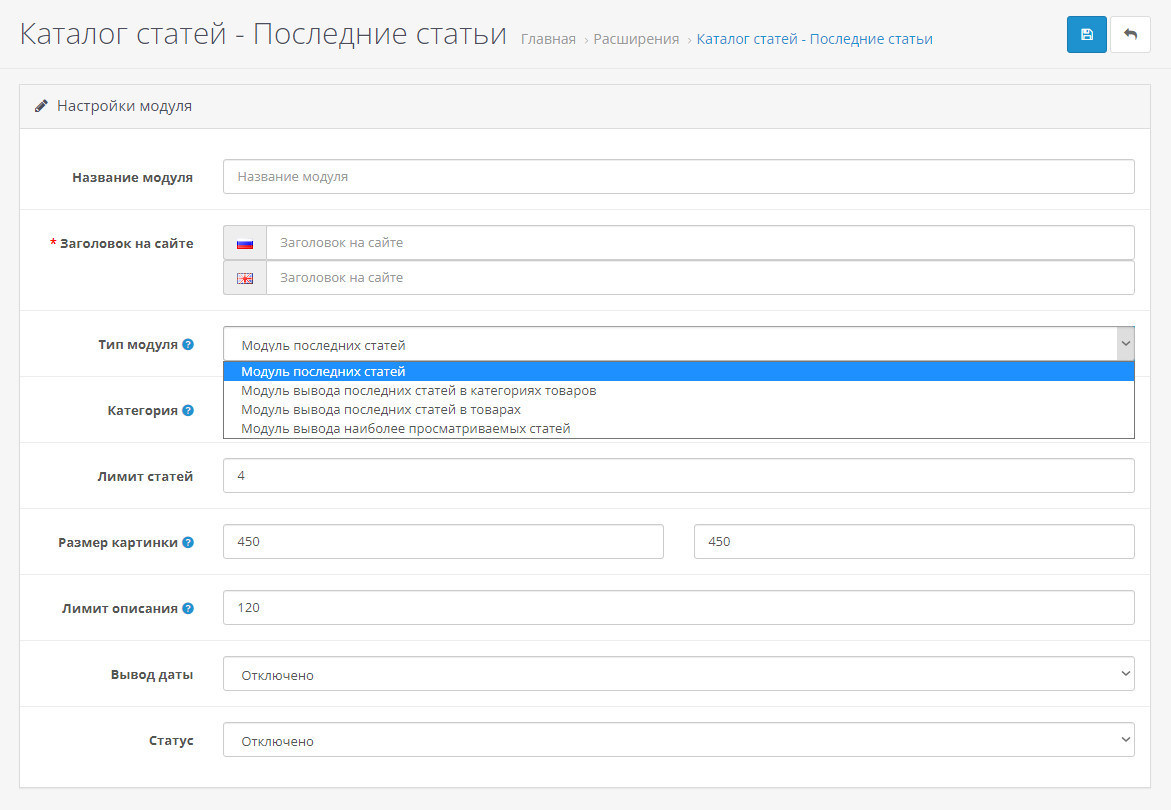Select option Модуль последних статей
Image resolution: width=1171 pixels, height=810 pixels.
click(x=679, y=372)
